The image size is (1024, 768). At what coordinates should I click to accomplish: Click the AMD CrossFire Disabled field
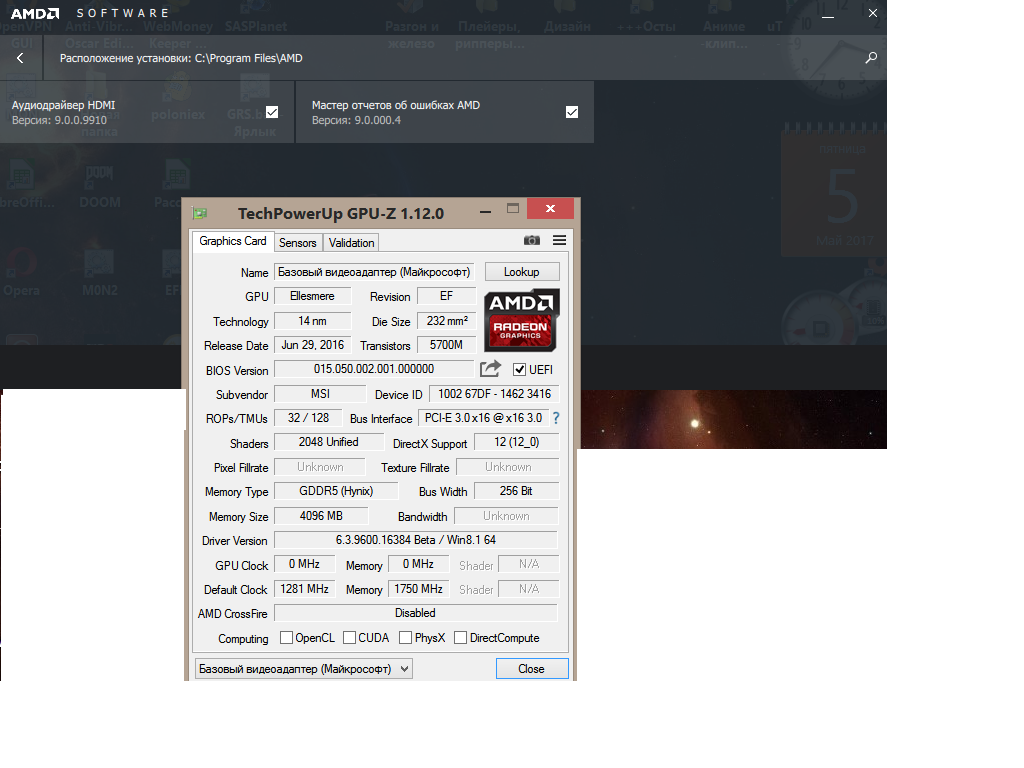point(416,613)
